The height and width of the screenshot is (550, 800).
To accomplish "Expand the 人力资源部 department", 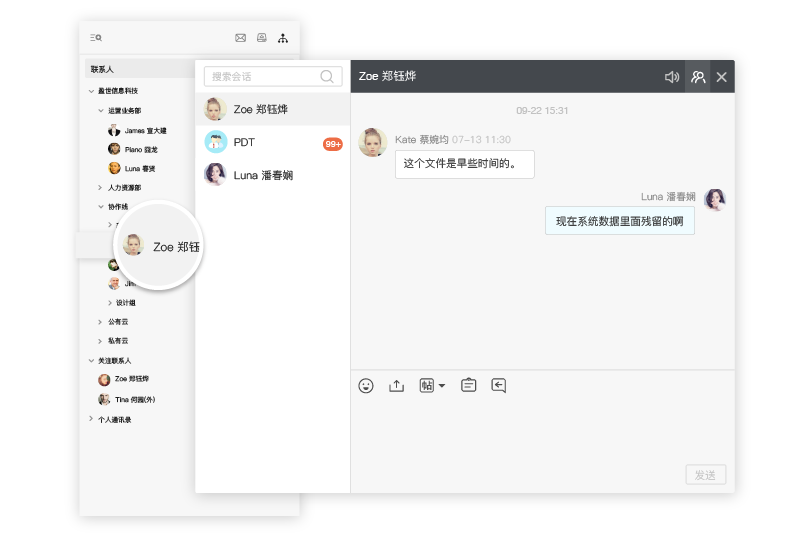I will pyautogui.click(x=100, y=188).
